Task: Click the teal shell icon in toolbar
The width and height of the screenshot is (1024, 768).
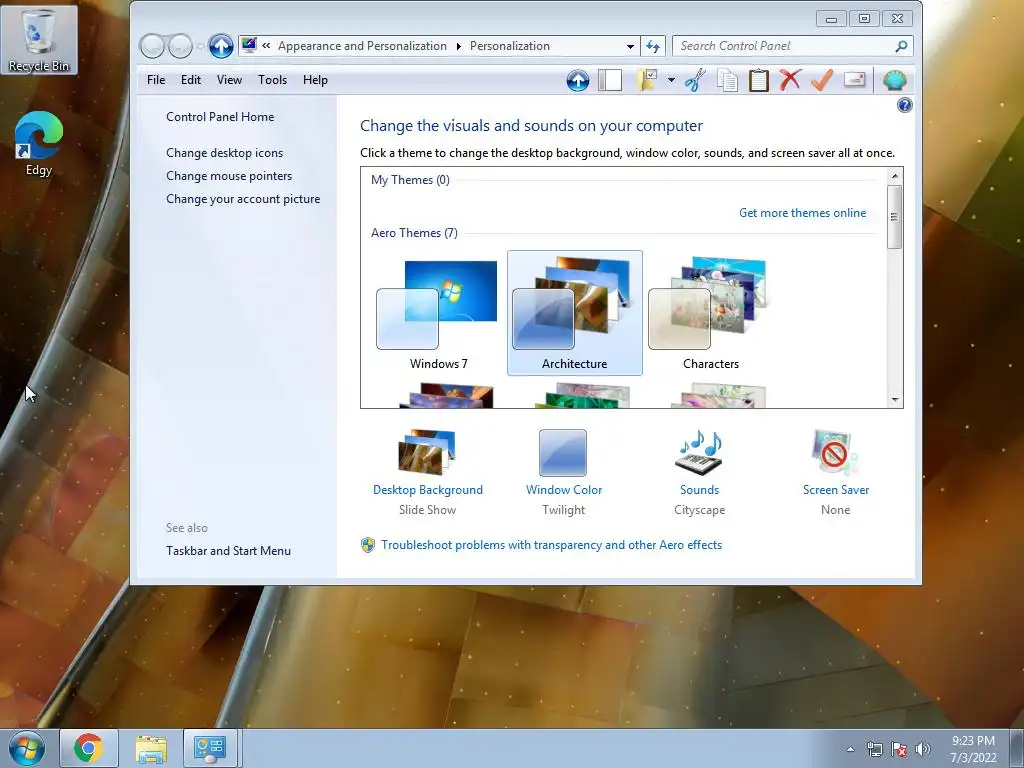Action: tap(894, 80)
